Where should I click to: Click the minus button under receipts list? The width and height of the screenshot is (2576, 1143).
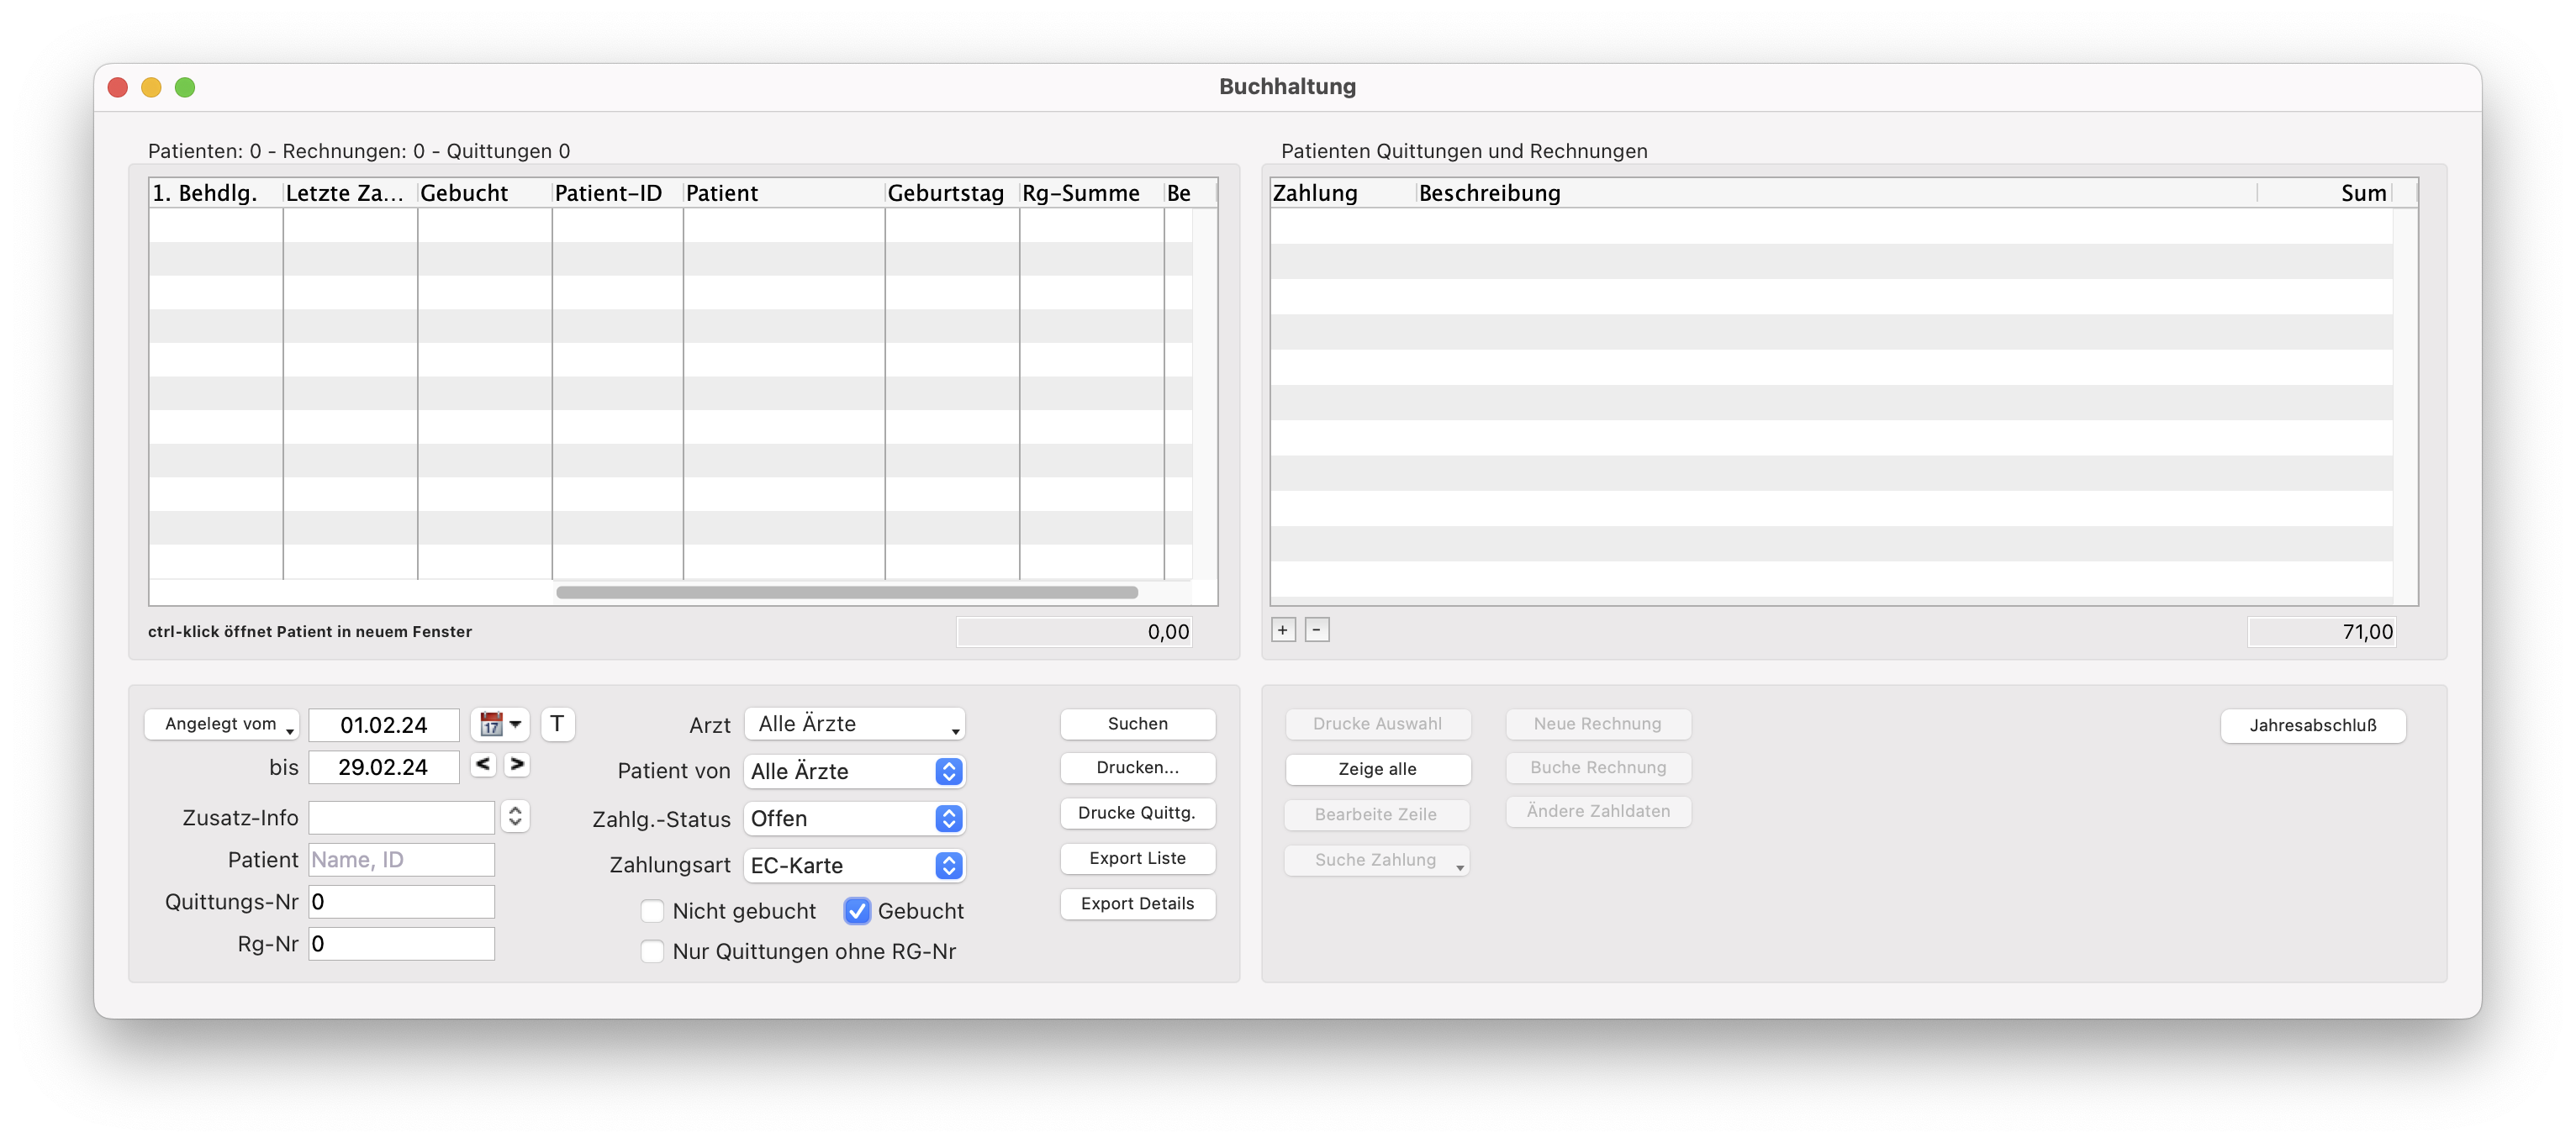[1317, 630]
